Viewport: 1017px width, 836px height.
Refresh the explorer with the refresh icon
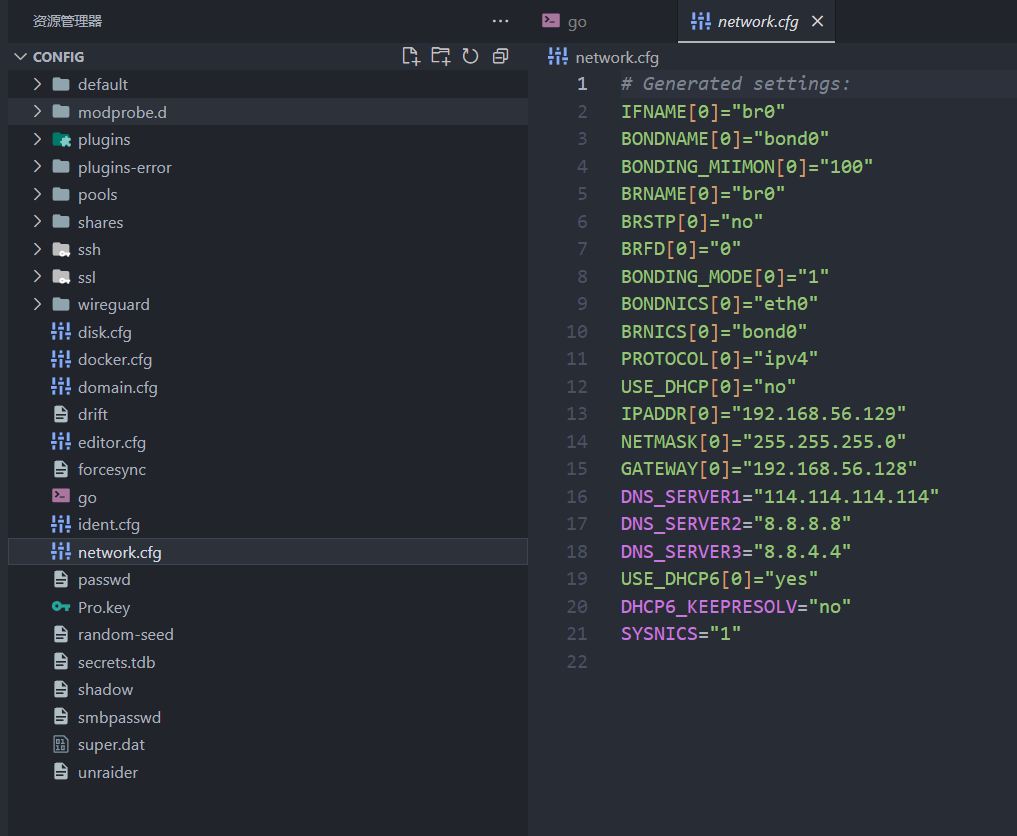pos(470,56)
